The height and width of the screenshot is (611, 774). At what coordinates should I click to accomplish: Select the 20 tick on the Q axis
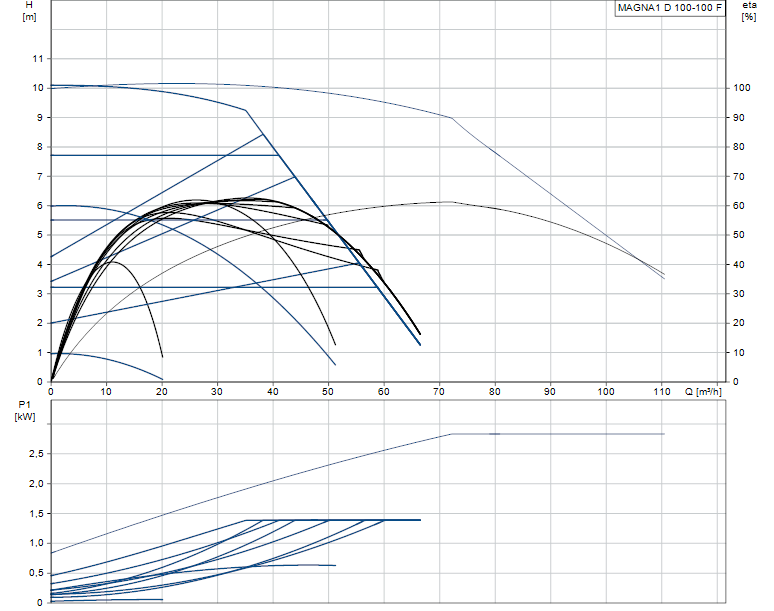(x=162, y=391)
